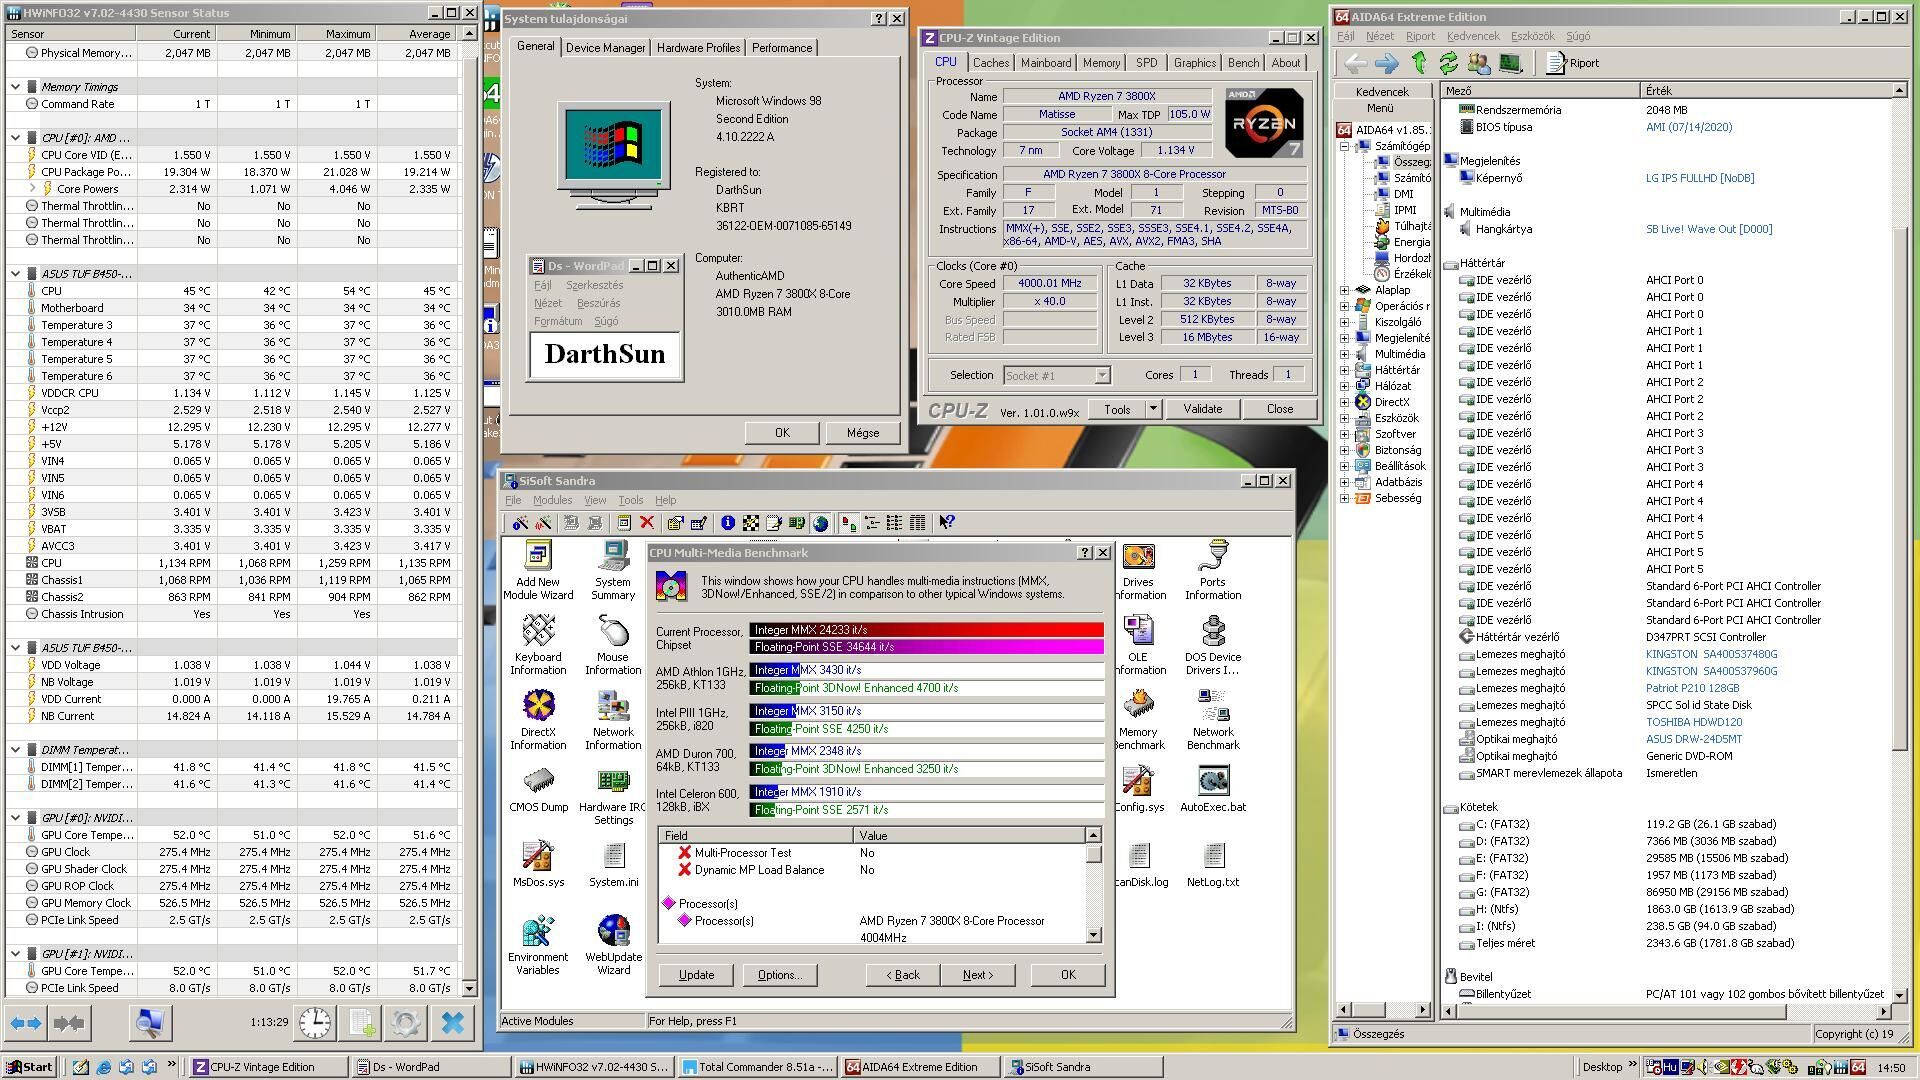Click the HWiNFO settings gear icon
1920x1080 pixels.
(x=405, y=1022)
